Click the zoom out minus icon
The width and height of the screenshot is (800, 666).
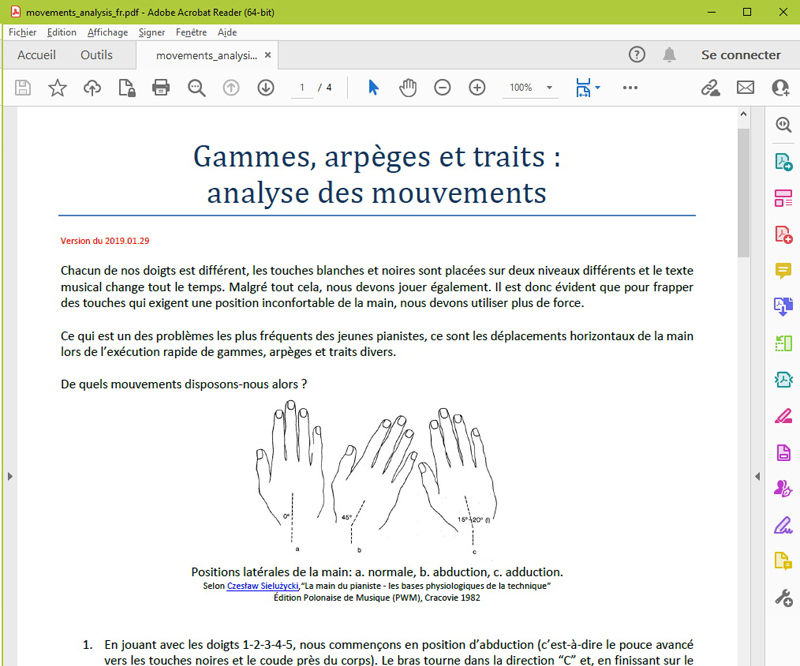pos(442,88)
